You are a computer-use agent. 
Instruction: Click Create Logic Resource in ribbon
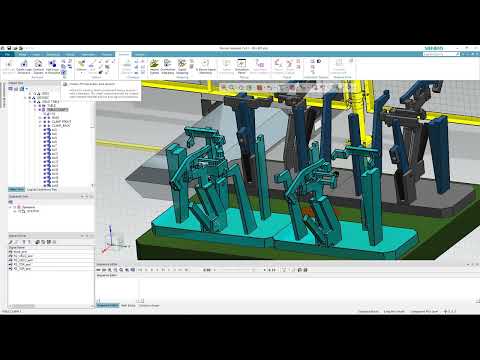[24, 67]
